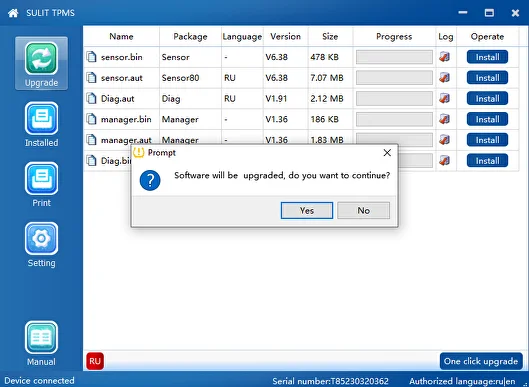This screenshot has height=387, width=529.
Task: View the log icon for manager.bin
Action: 444,119
